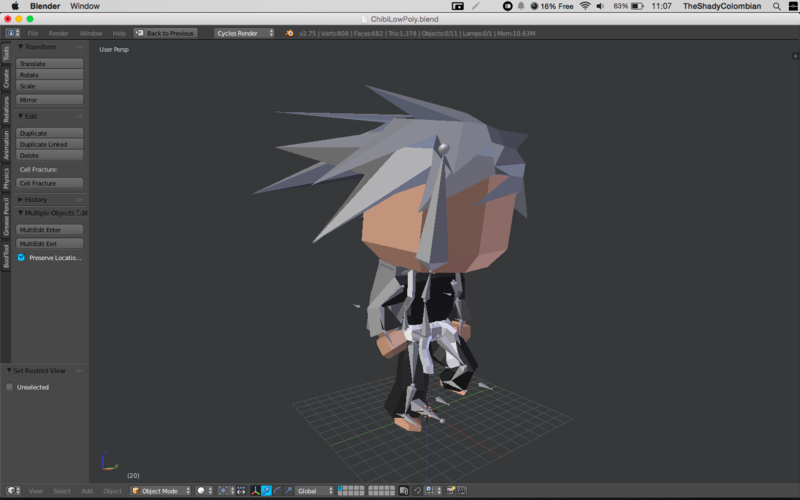The image size is (800, 500).
Task: Click the Wi-Fi status icon
Action: pos(585,6)
